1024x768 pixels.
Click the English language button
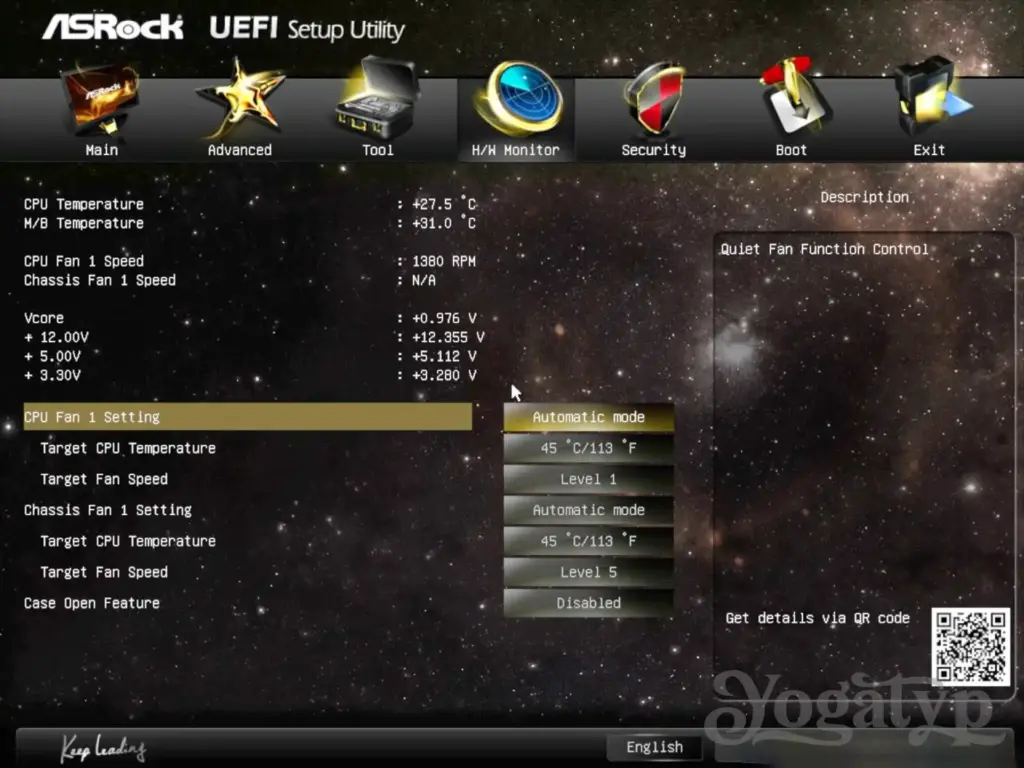654,747
